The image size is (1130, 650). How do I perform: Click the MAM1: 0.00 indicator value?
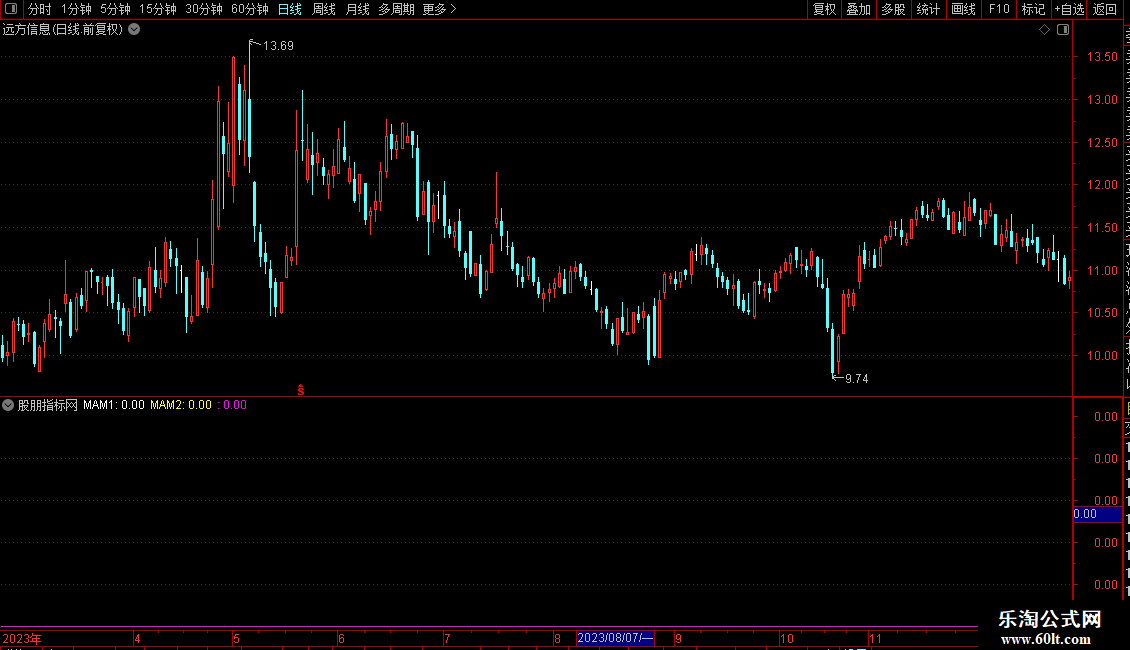click(114, 405)
